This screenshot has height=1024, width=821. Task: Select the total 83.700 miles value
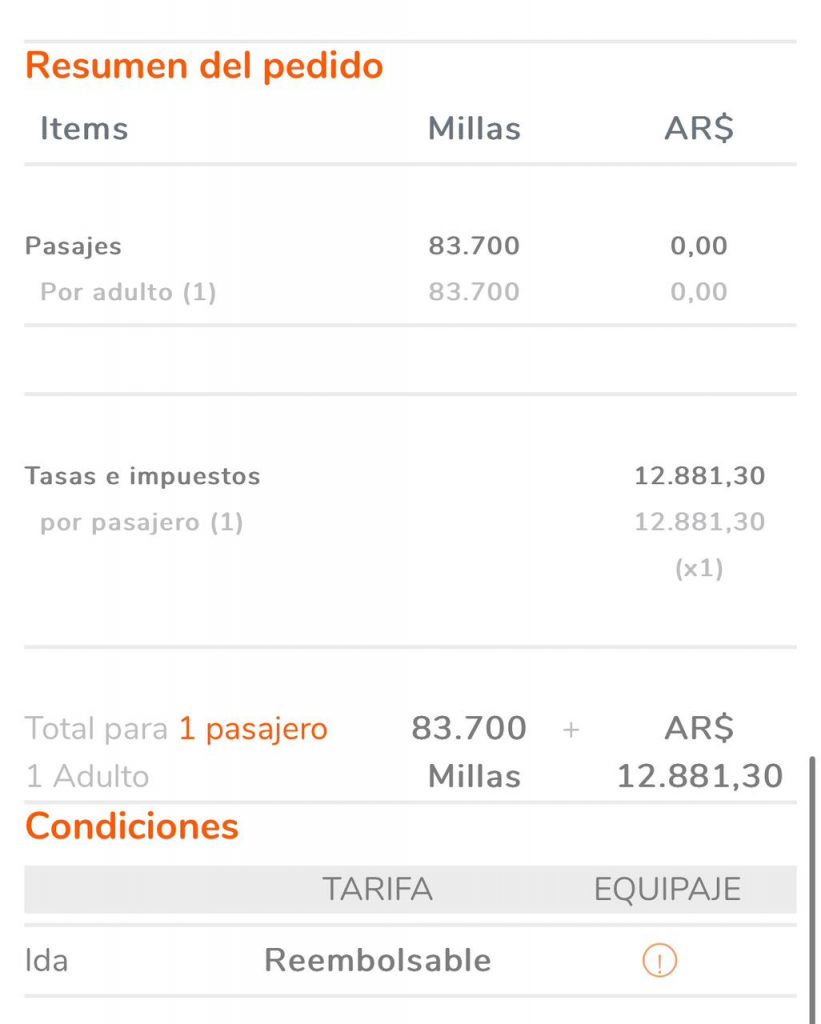469,728
